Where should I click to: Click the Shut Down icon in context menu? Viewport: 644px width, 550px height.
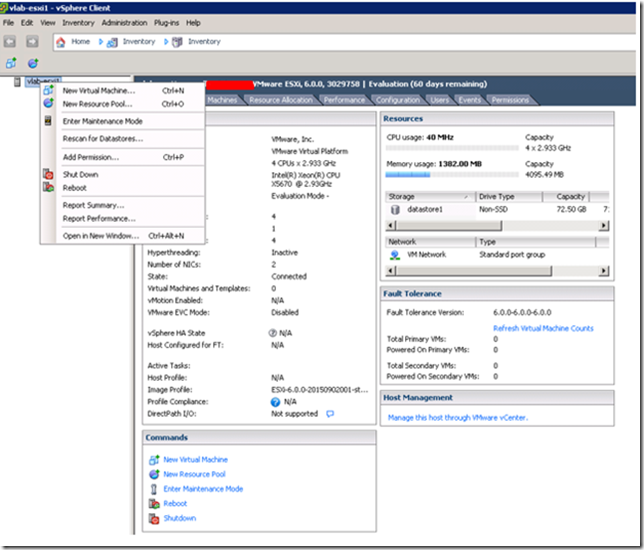tap(48, 174)
